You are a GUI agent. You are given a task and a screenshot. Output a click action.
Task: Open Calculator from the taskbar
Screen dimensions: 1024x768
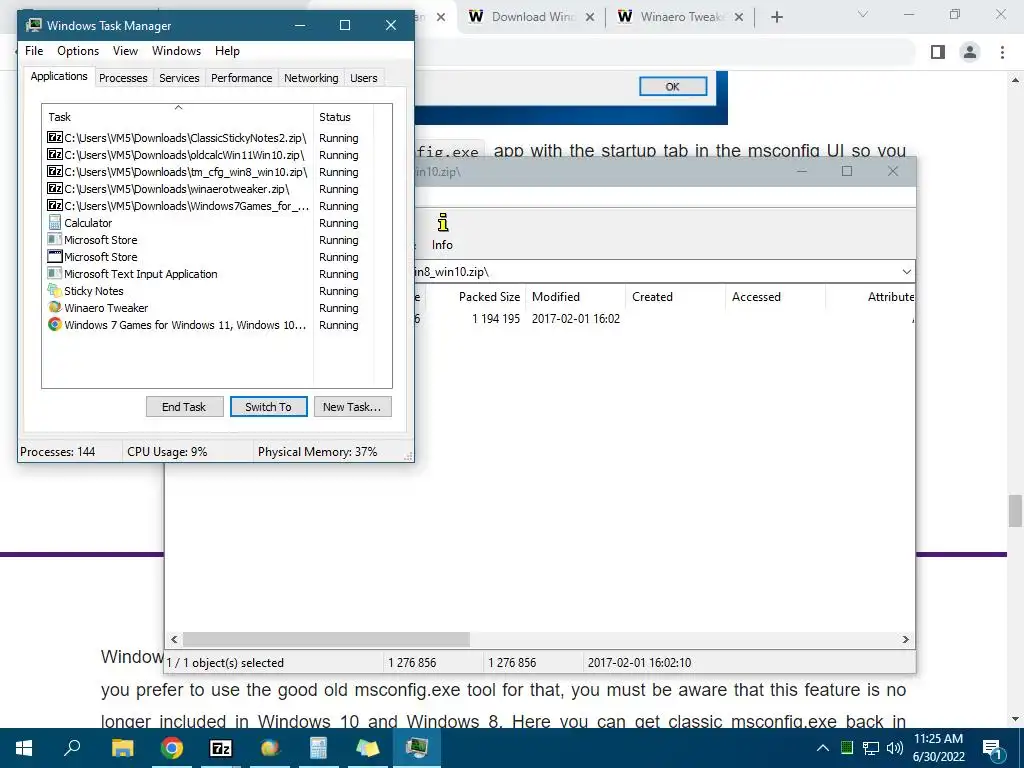pos(319,748)
